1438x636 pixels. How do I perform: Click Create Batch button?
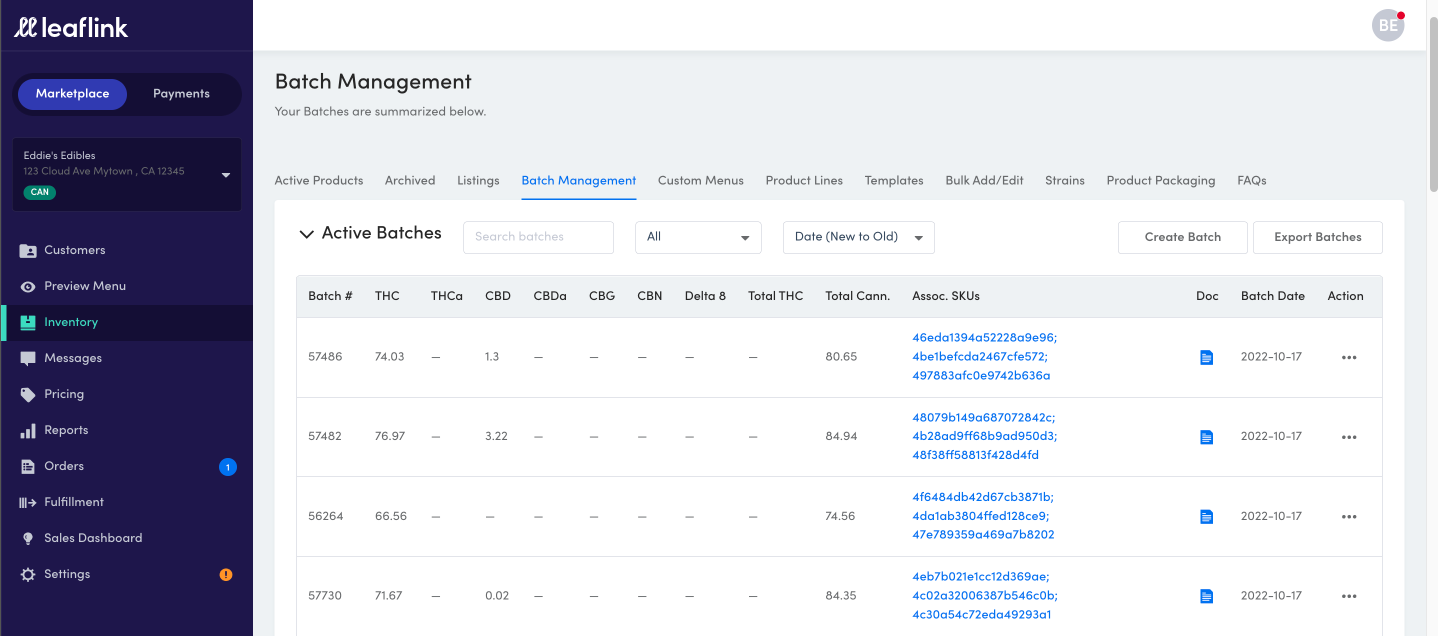pos(1183,237)
